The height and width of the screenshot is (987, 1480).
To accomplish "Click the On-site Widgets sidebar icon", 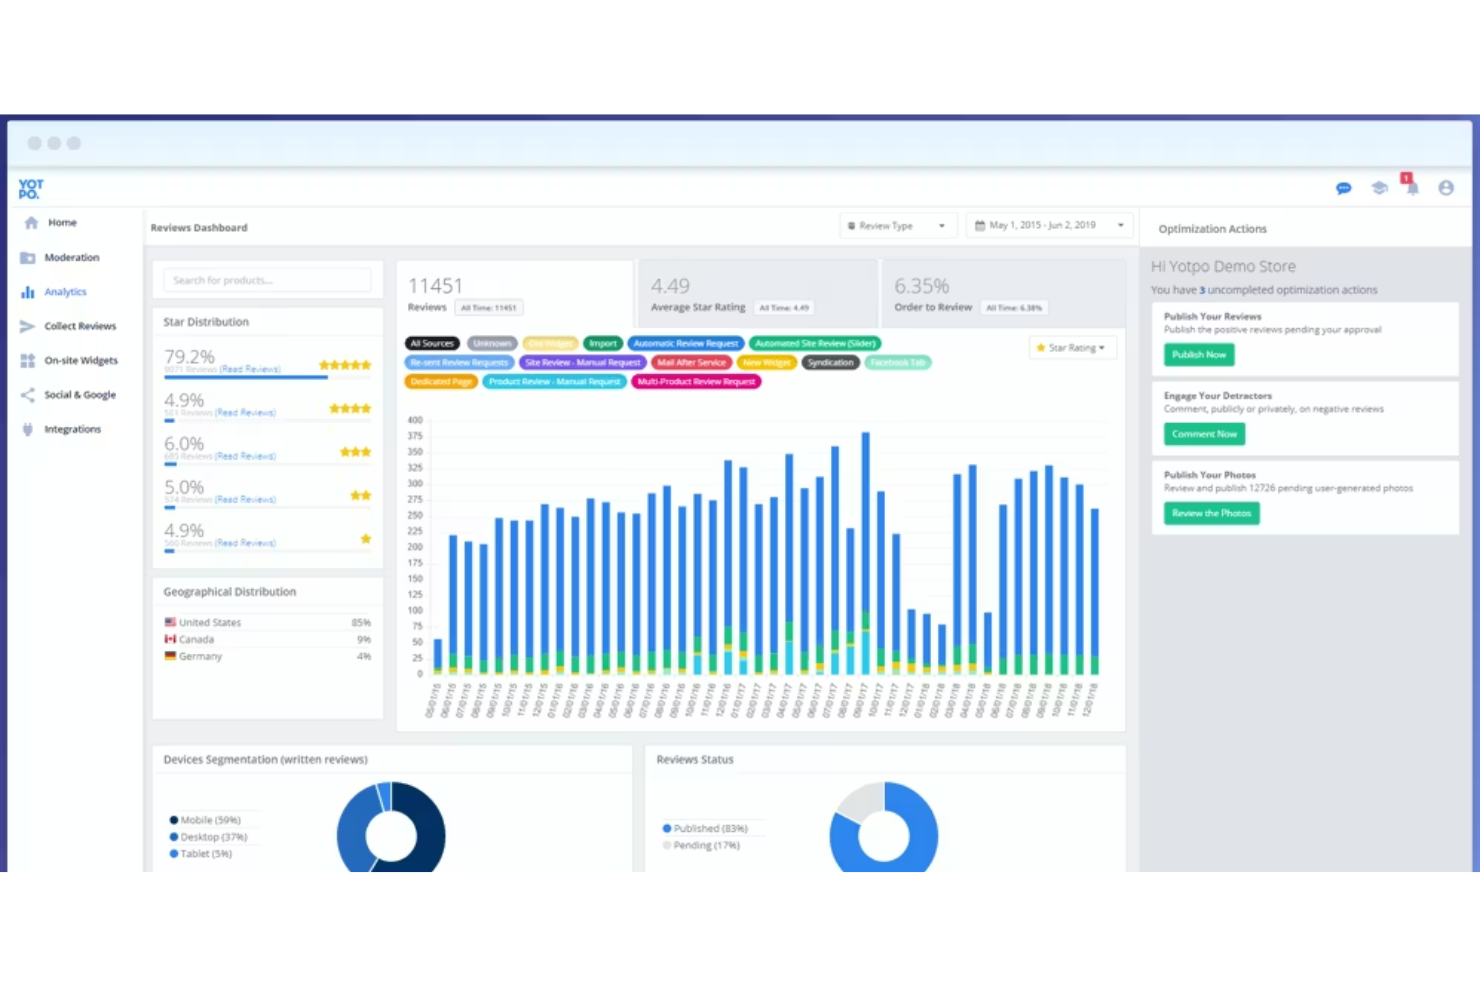I will (x=27, y=360).
